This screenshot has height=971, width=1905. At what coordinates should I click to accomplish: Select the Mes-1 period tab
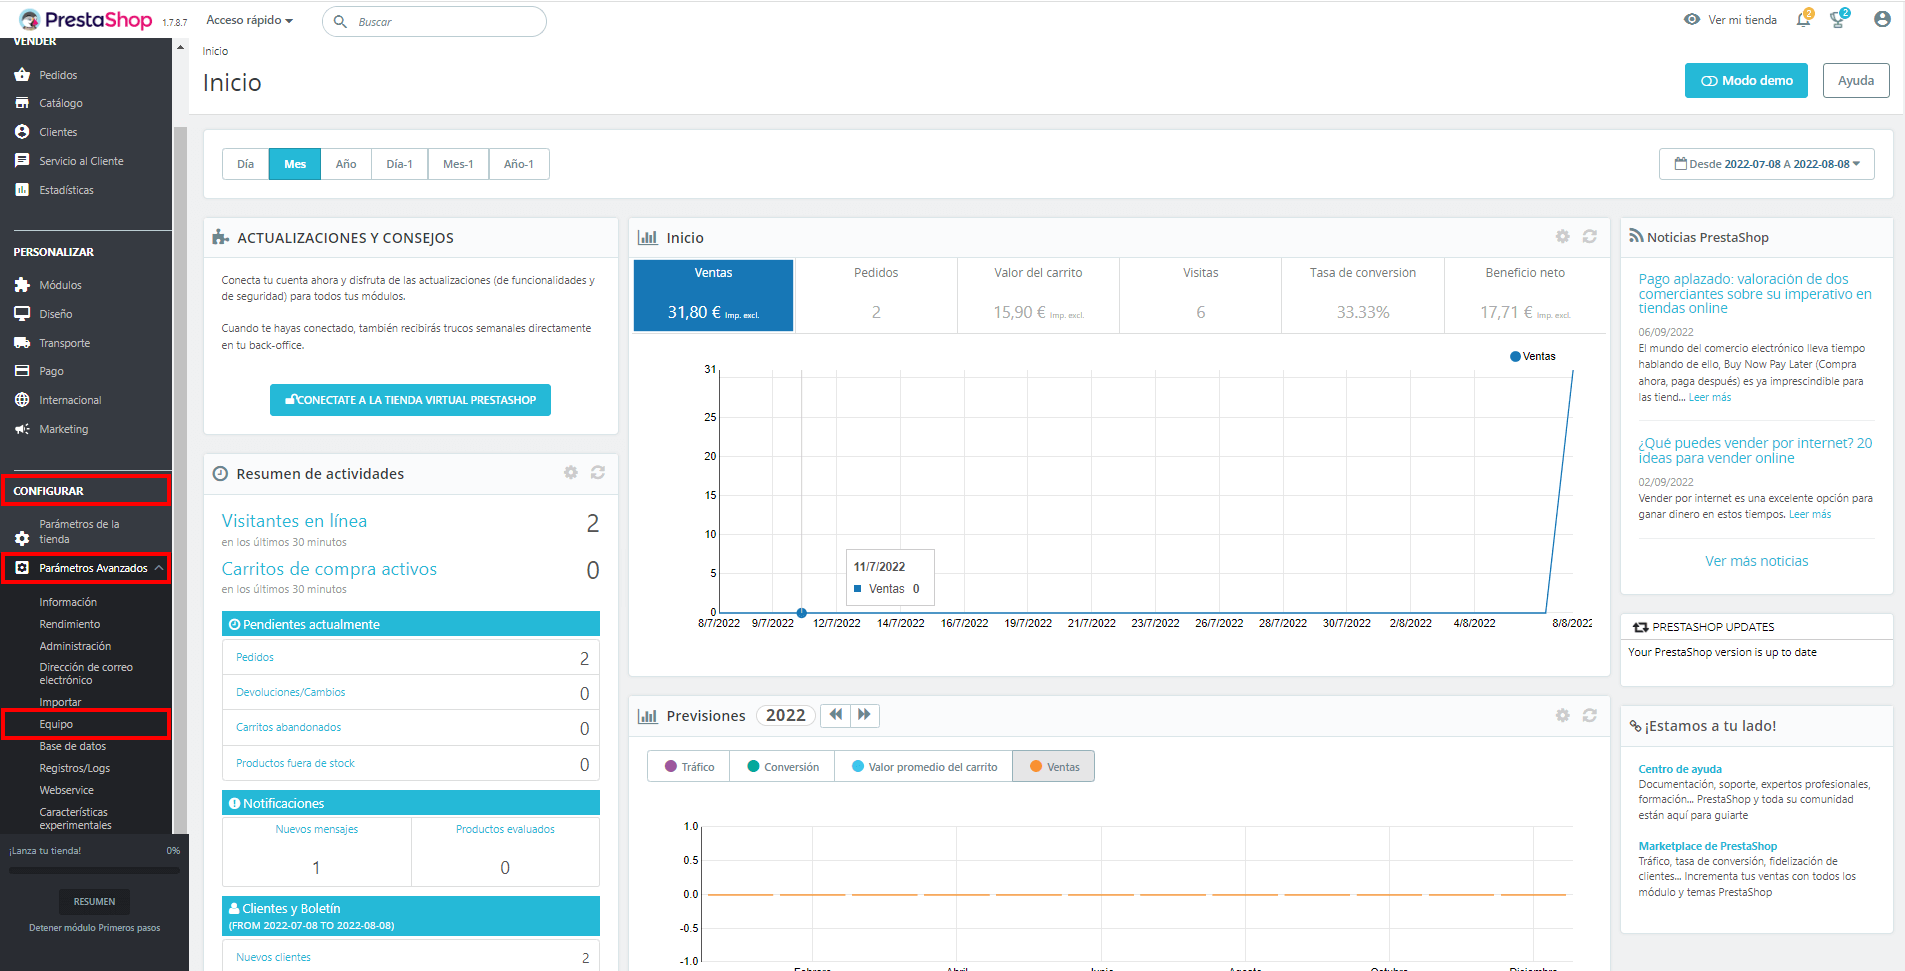coord(458,164)
